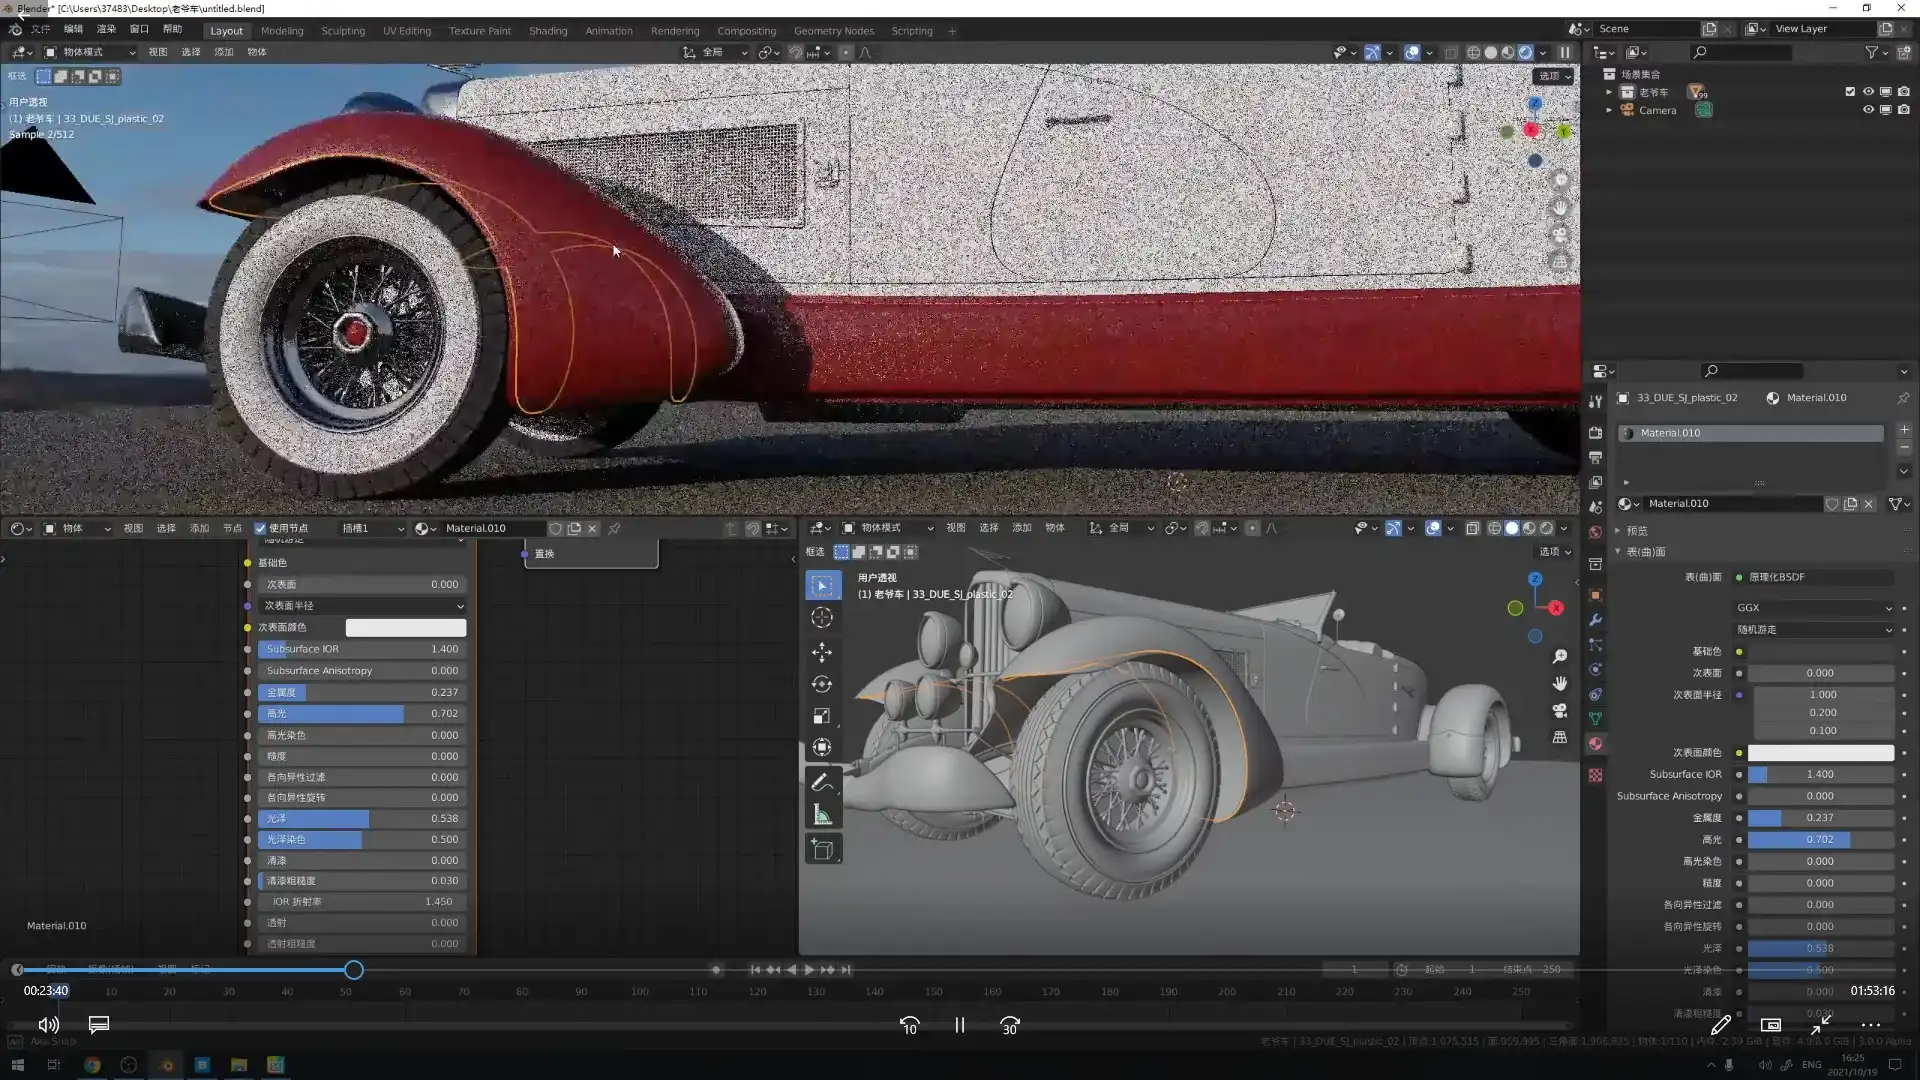Open the Render properties tab icon
The image size is (1920, 1080).
1596,433
